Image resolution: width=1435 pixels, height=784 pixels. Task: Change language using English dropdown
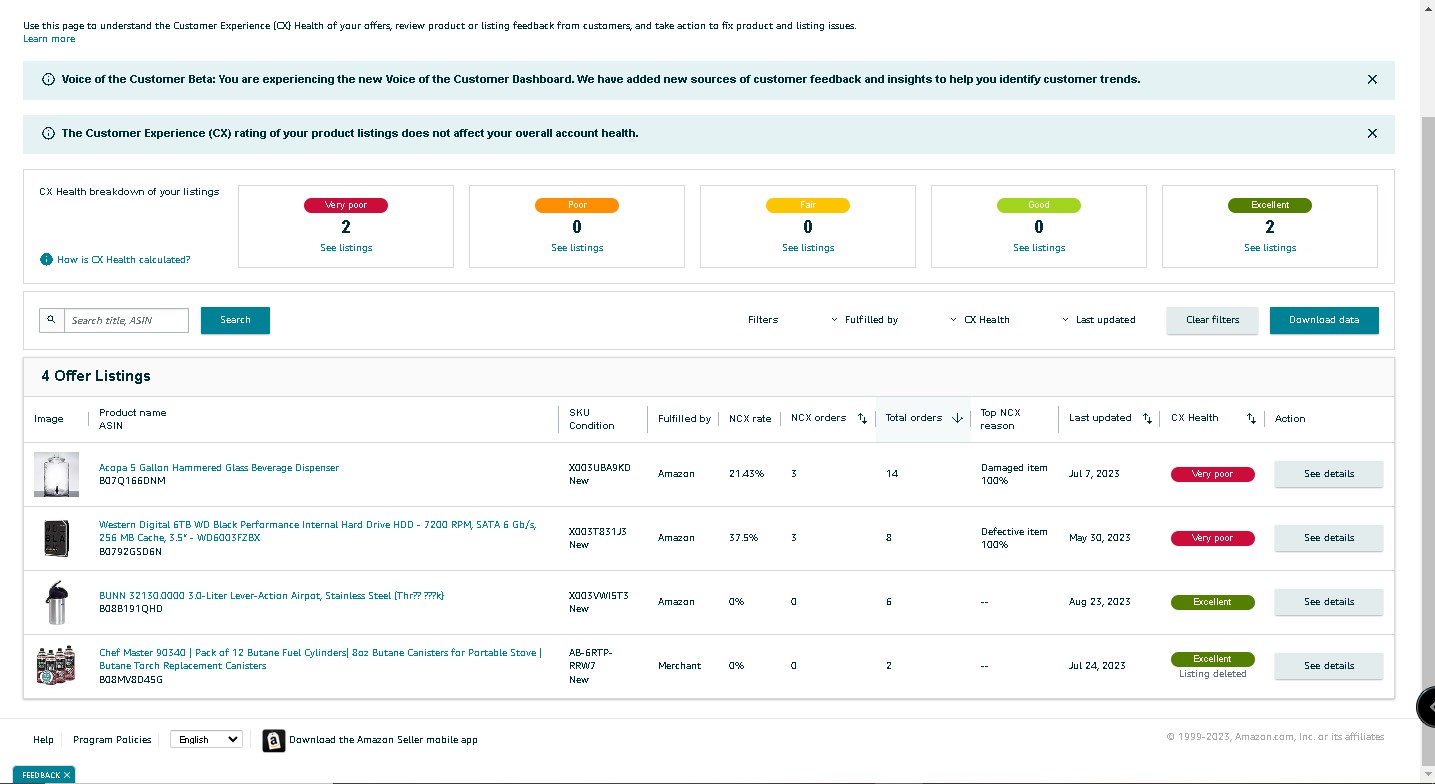[206, 740]
